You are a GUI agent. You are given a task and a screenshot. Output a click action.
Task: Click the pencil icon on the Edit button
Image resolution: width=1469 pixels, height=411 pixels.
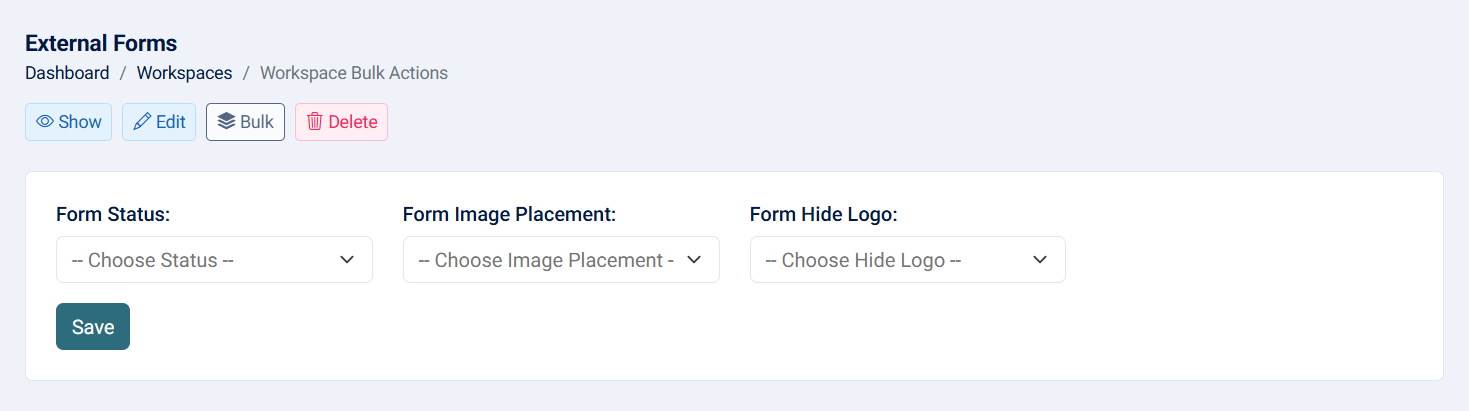[142, 122]
